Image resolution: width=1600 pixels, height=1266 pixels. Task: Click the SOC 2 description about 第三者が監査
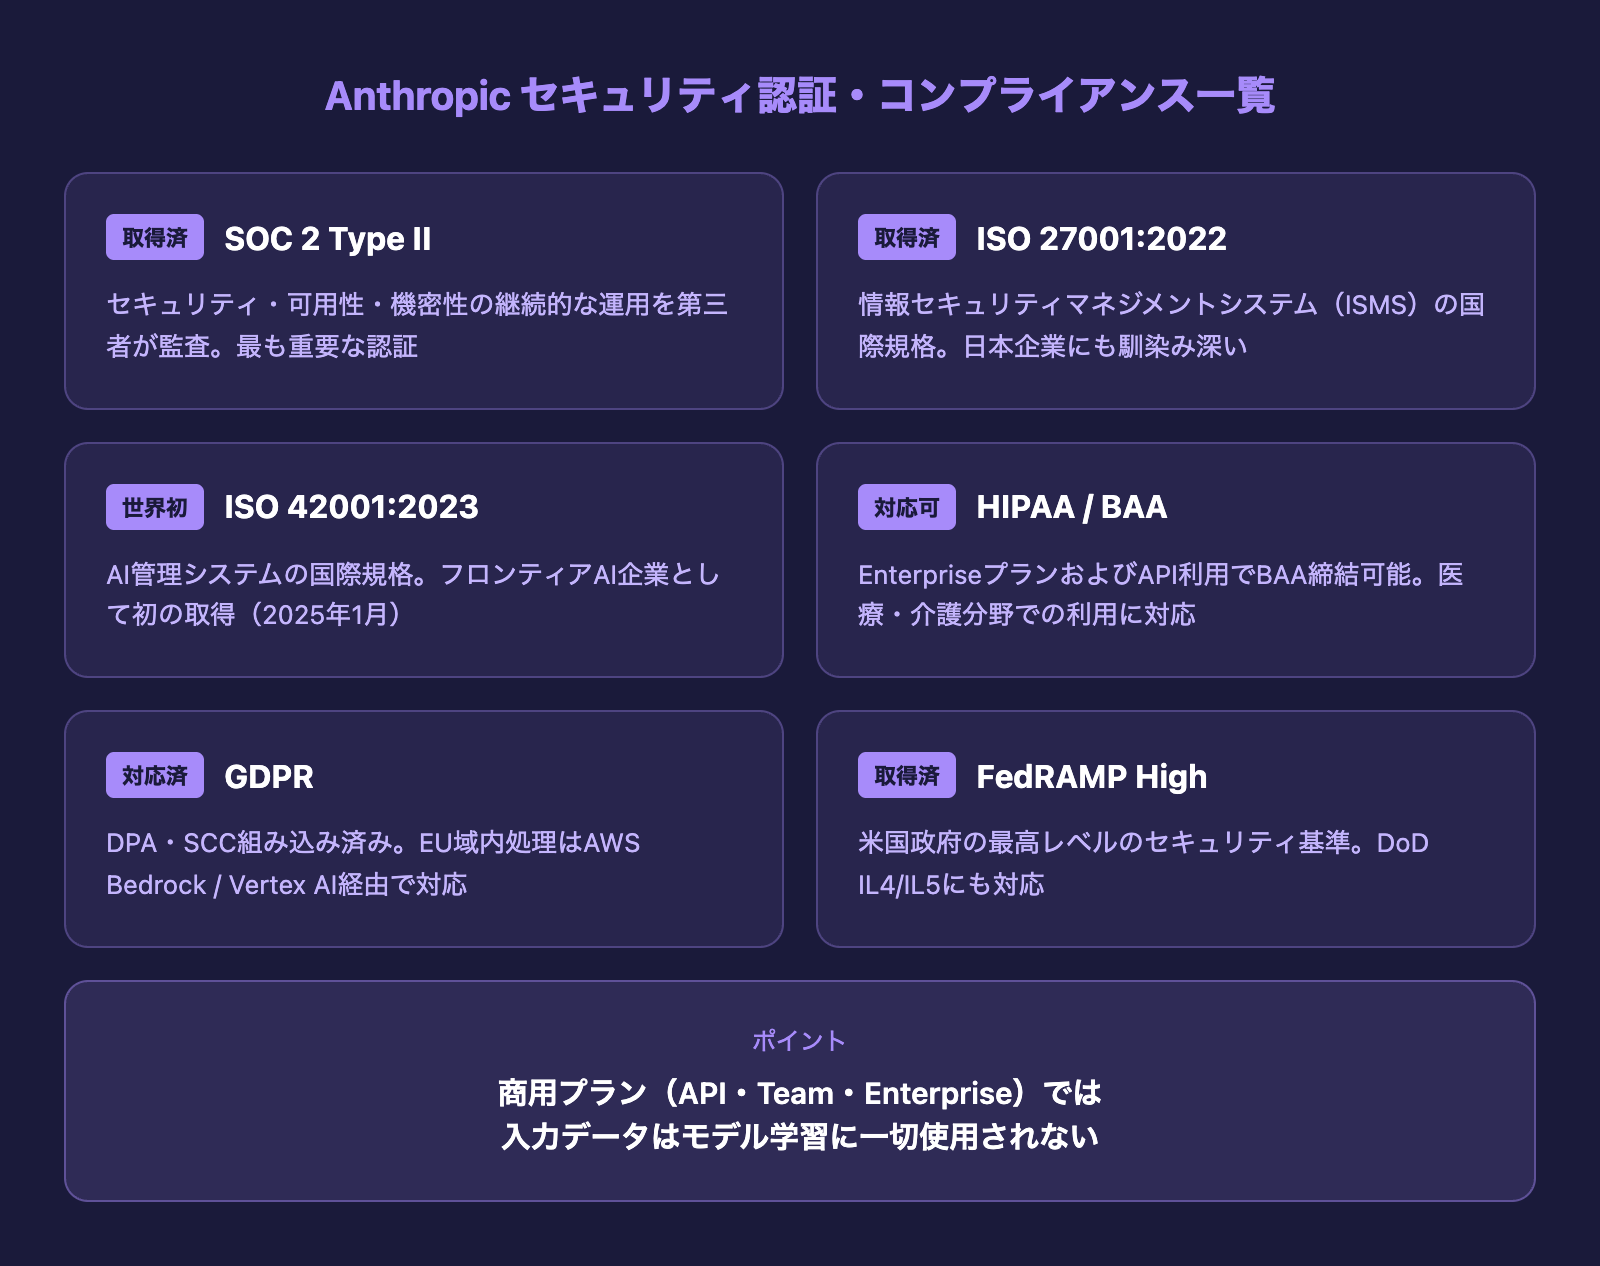point(417,325)
